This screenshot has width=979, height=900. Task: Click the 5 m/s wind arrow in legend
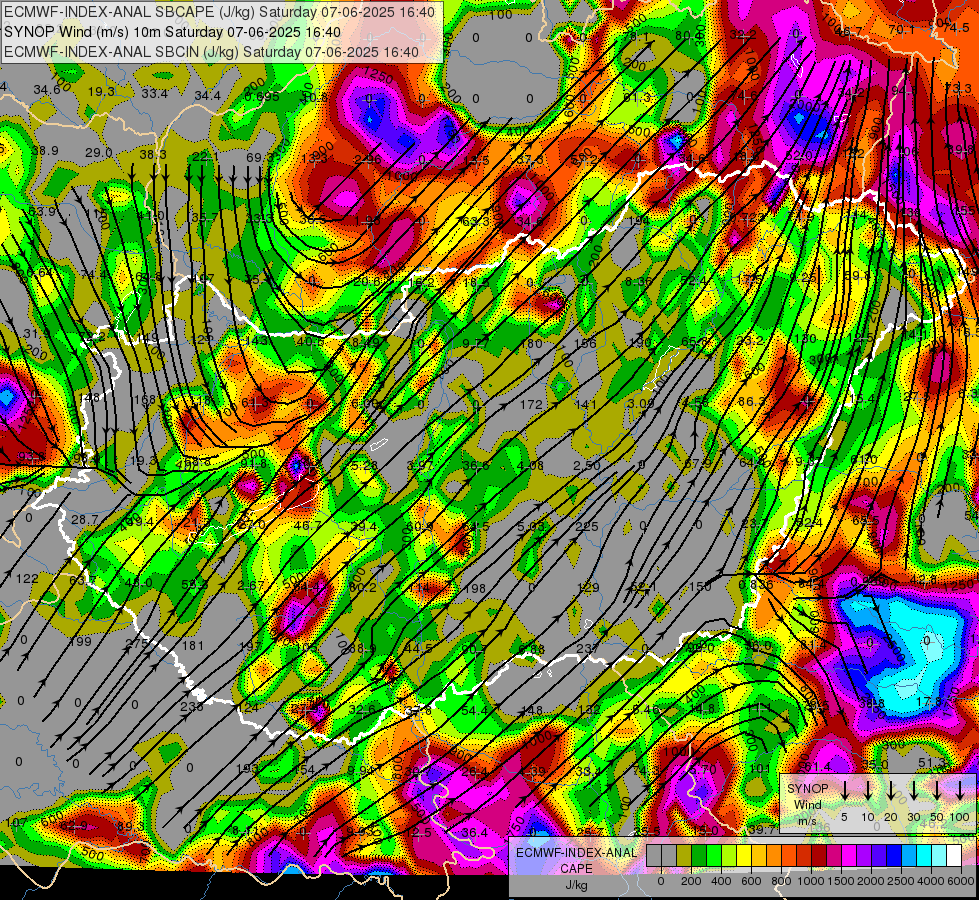845,791
